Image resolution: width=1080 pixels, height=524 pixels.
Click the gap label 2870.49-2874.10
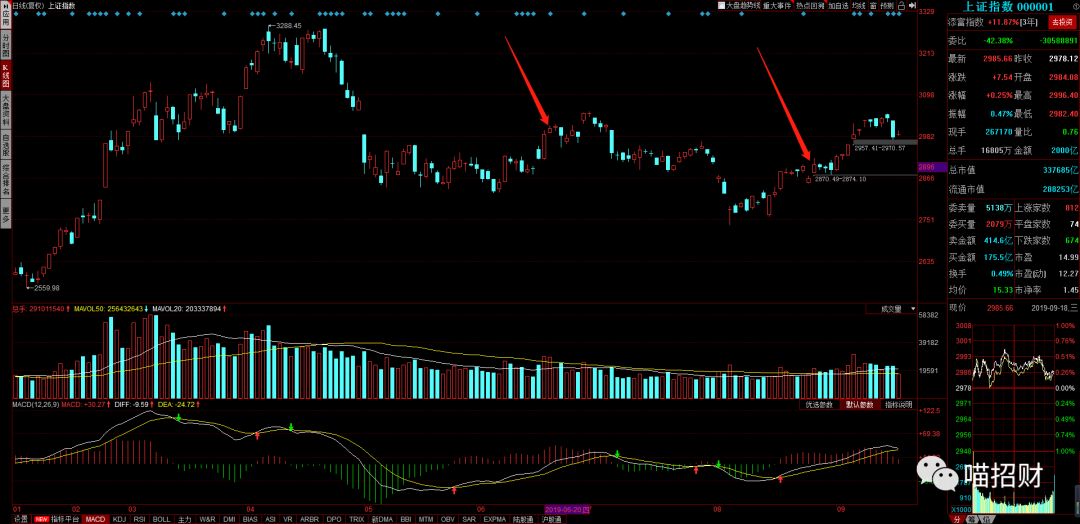click(x=838, y=179)
